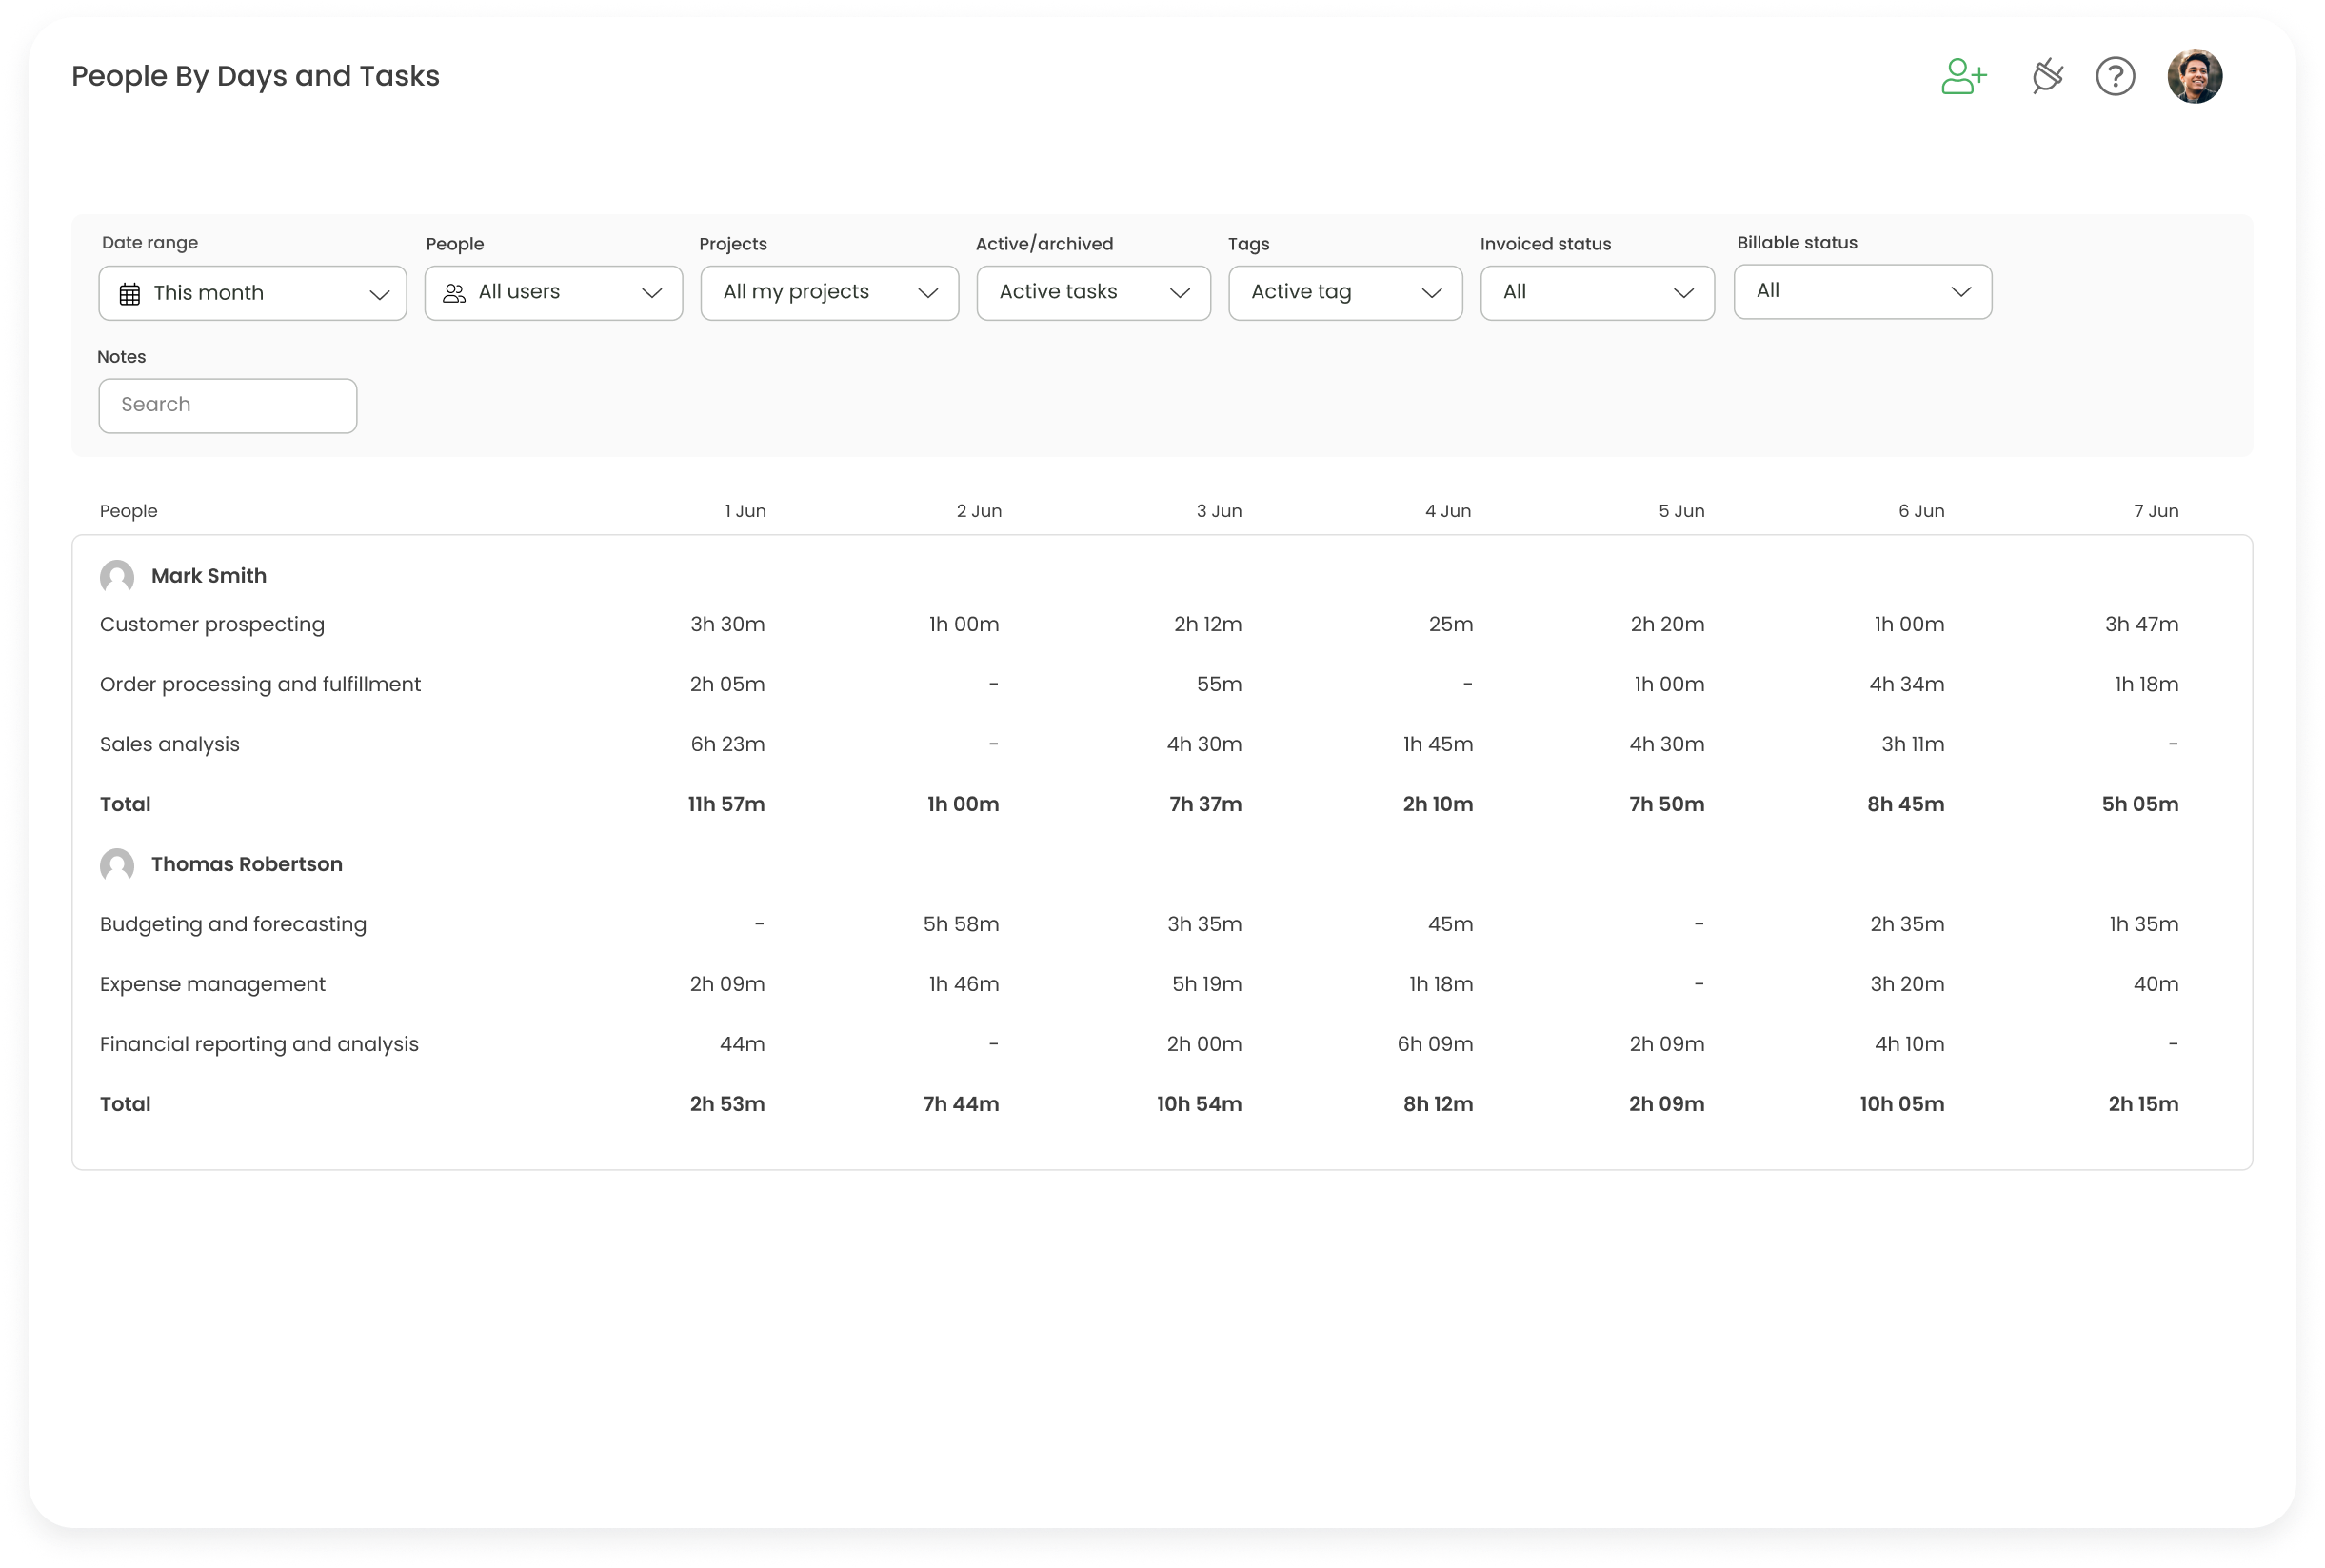The width and height of the screenshot is (2325, 1568).
Task: Click Mark Smith's profile avatar
Action: tap(117, 576)
